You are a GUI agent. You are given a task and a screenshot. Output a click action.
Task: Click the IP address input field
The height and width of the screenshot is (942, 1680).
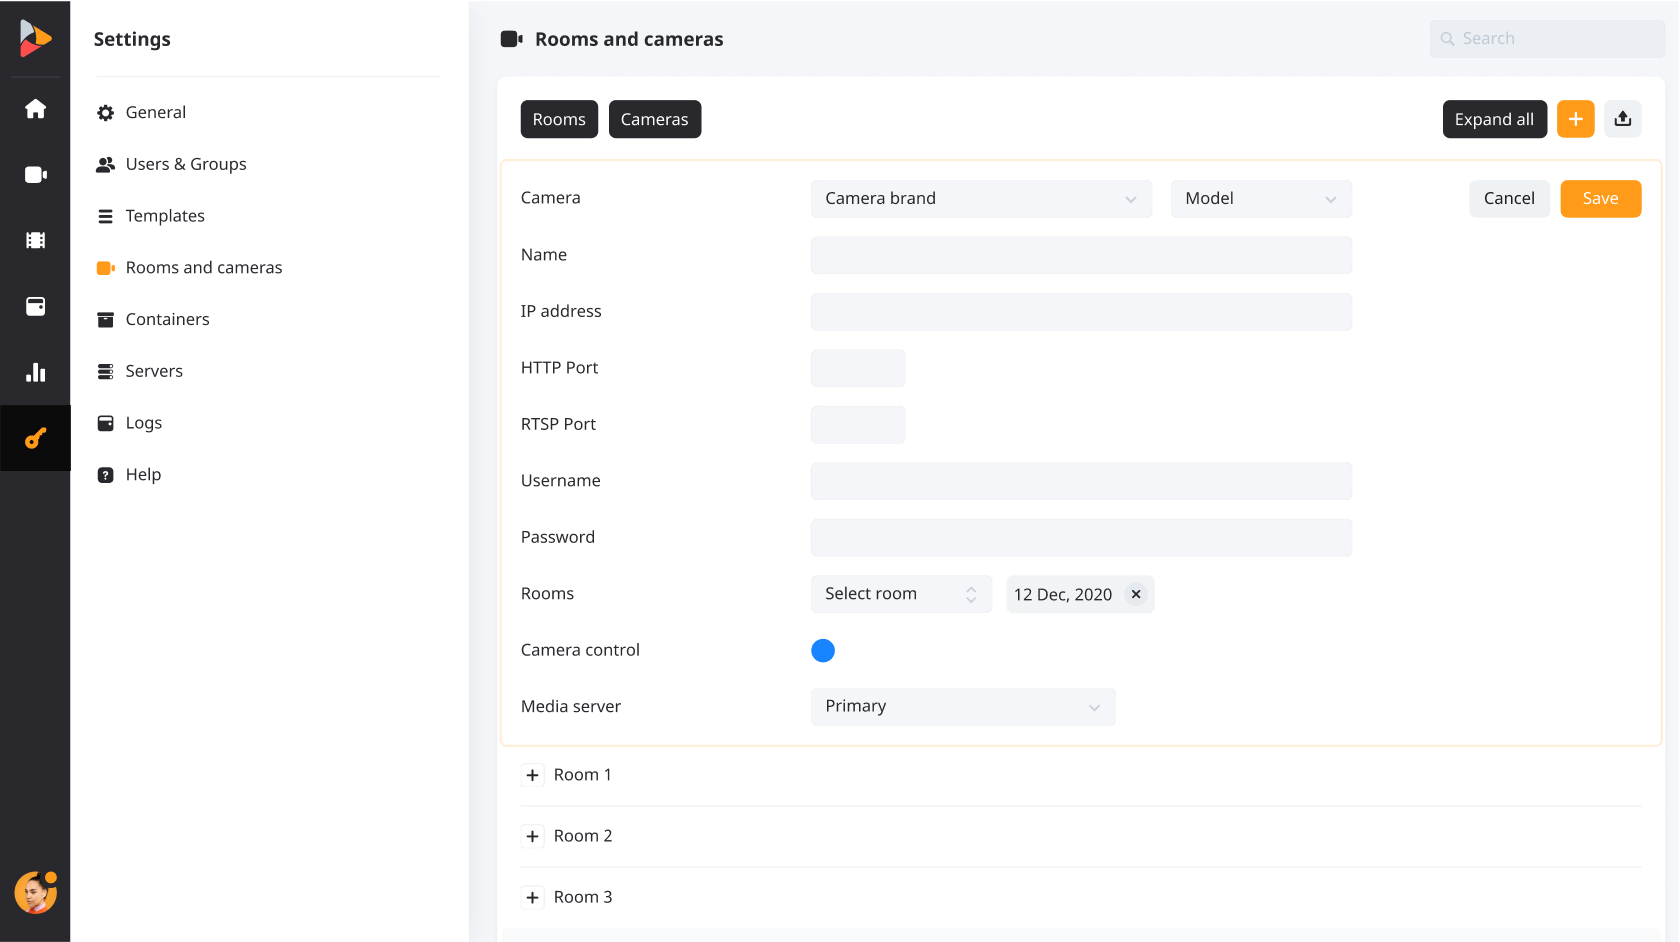click(x=1080, y=312)
